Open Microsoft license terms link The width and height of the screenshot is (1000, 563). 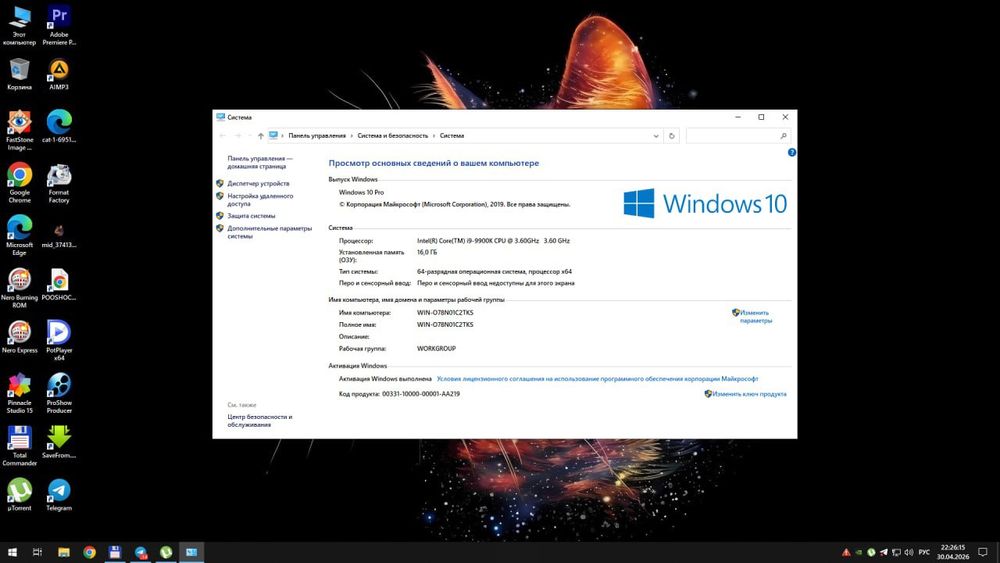[x=597, y=379]
